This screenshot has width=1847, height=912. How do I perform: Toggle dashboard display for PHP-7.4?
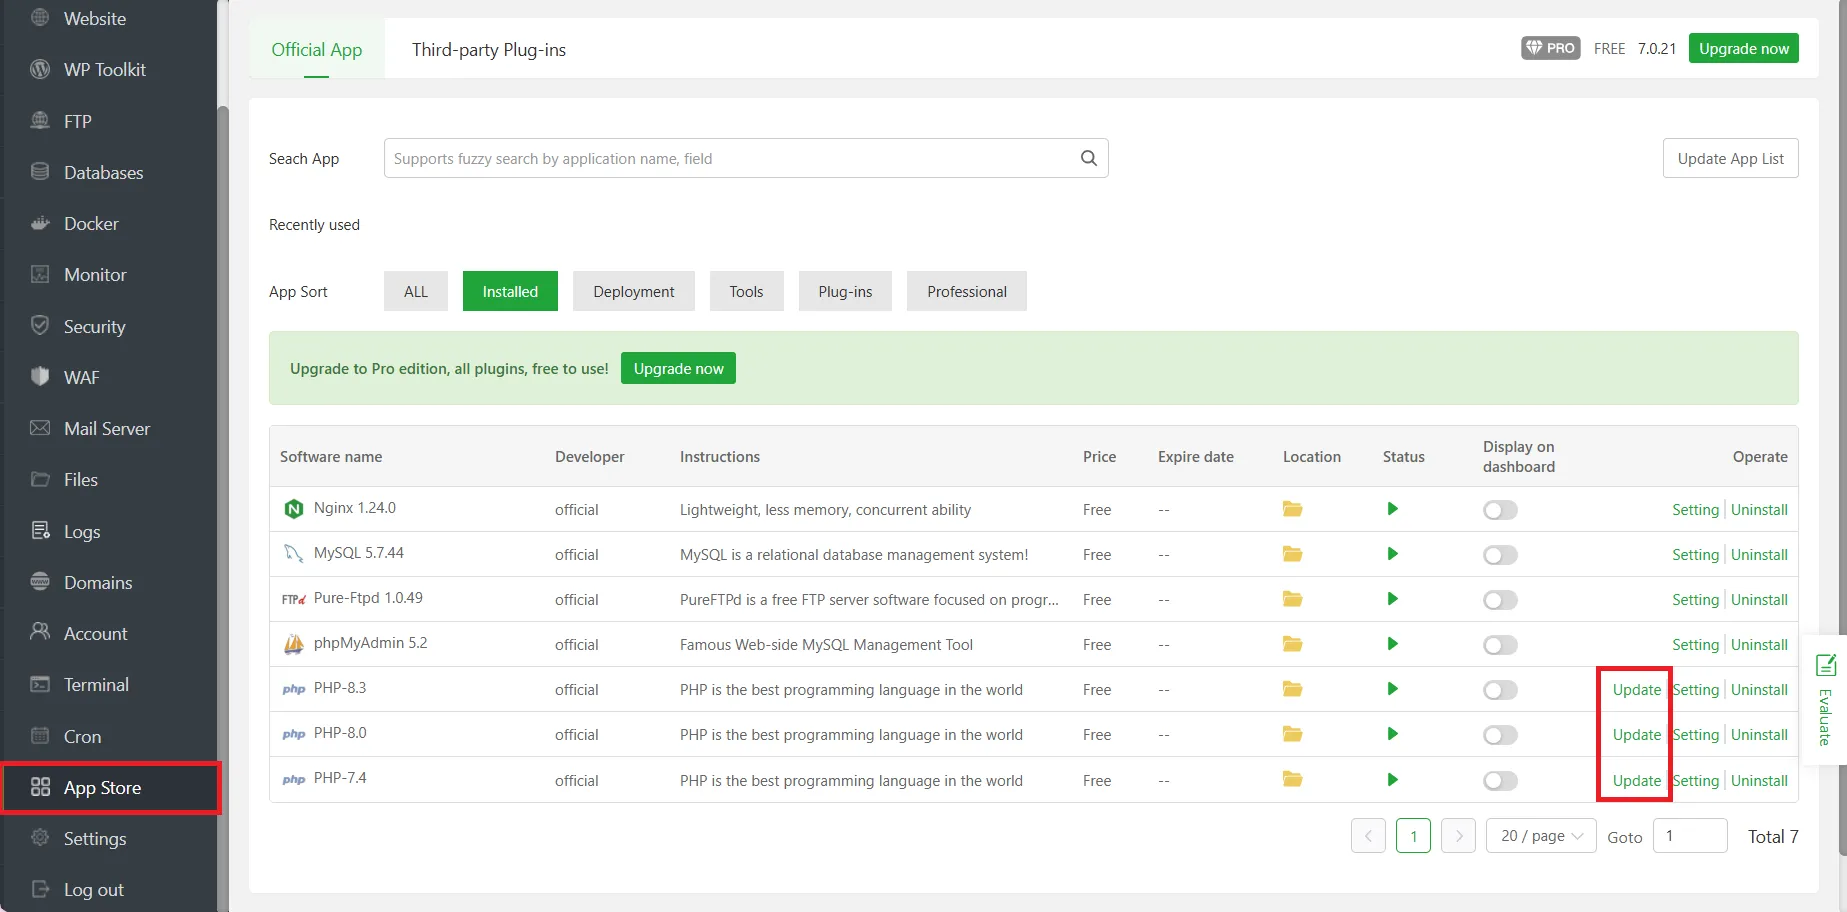(1500, 781)
